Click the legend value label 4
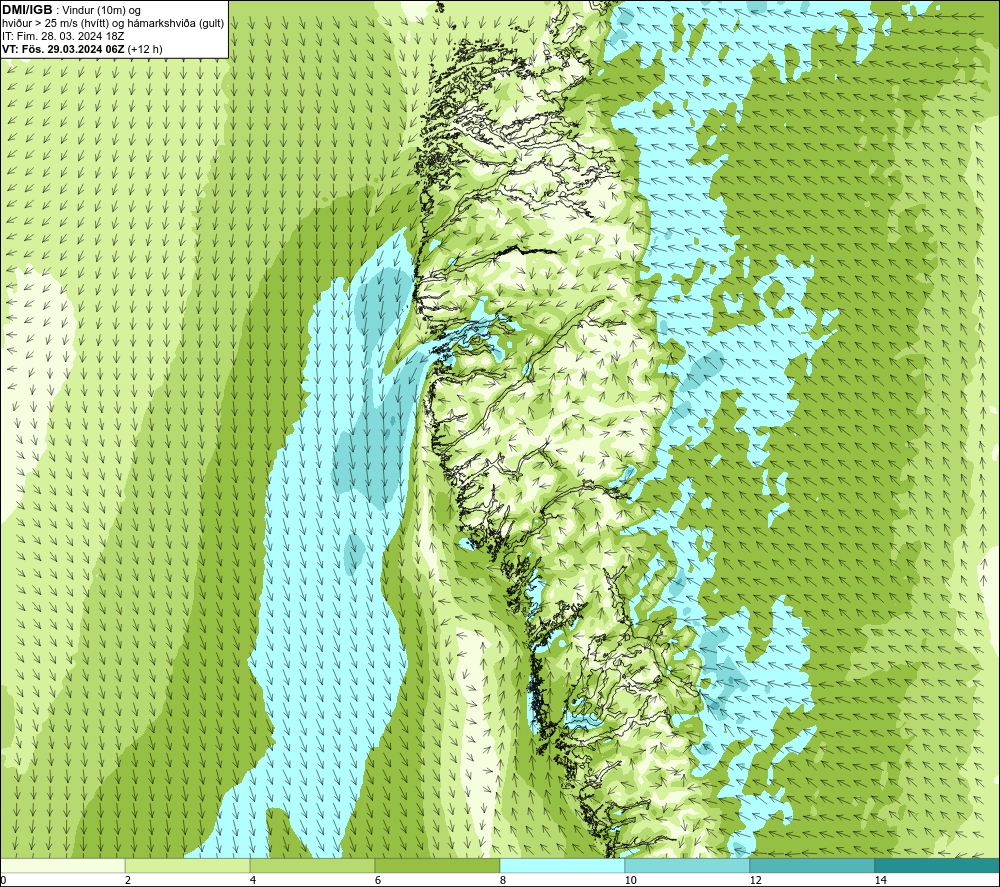 [253, 880]
